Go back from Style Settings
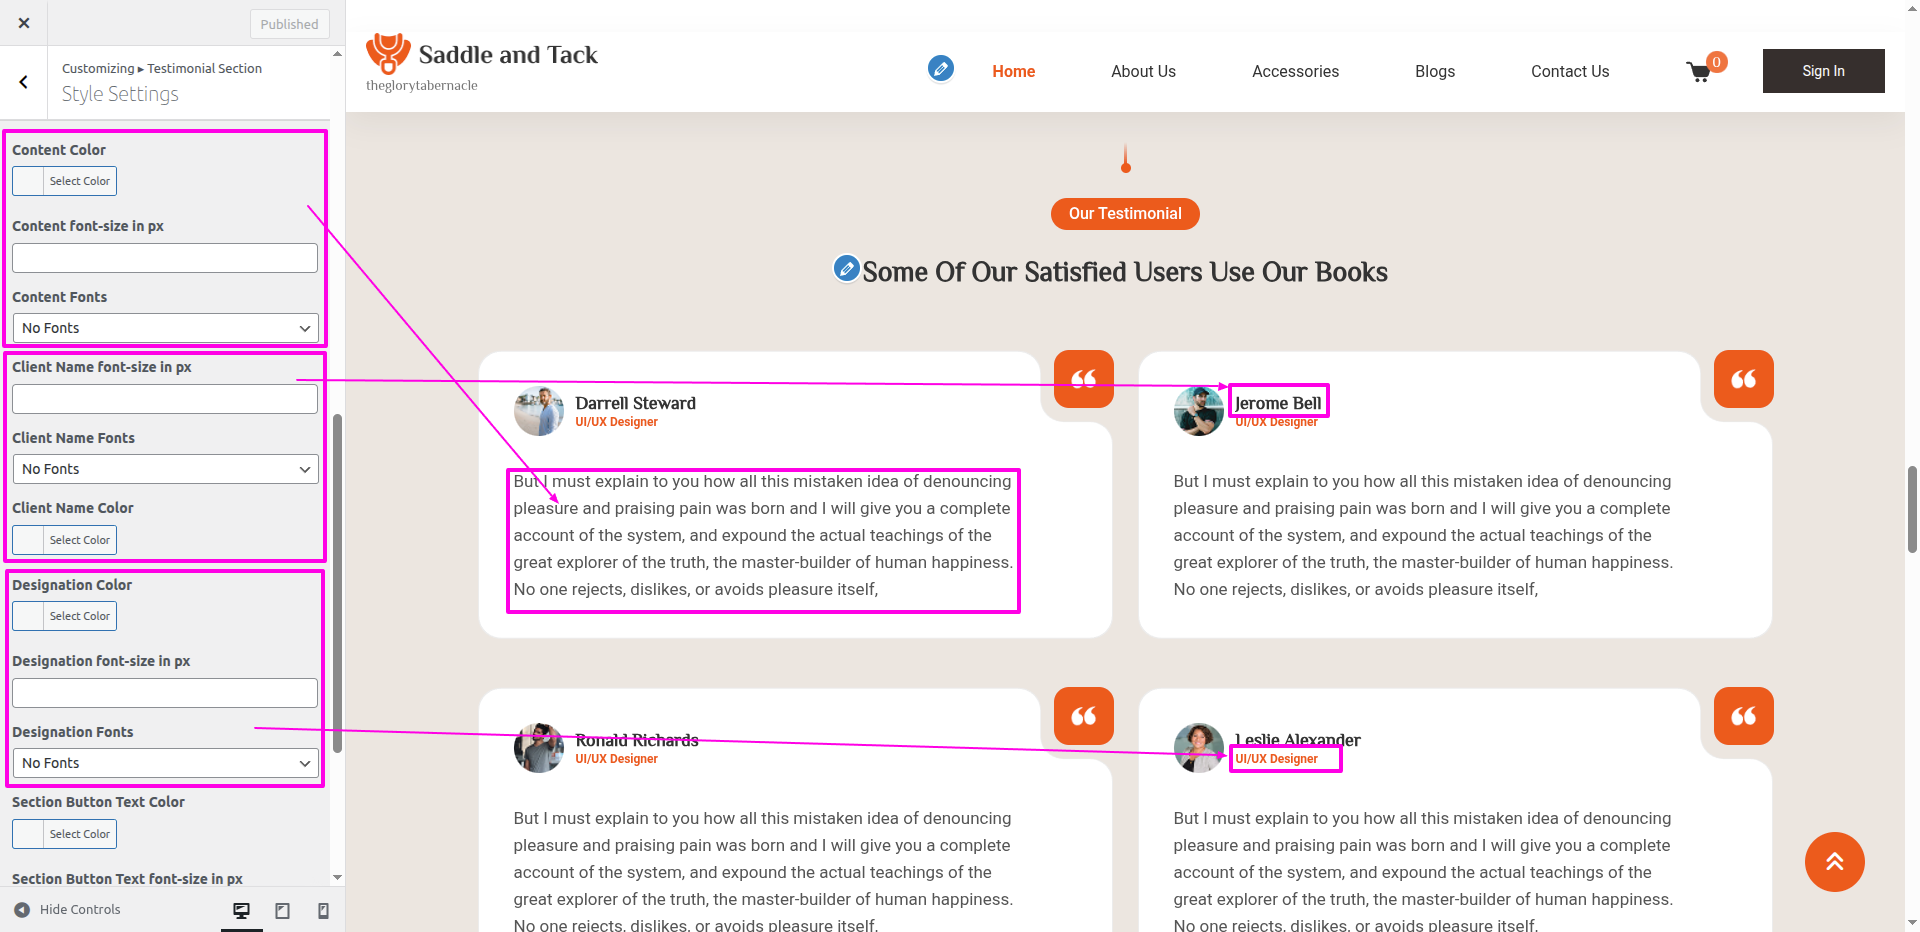The width and height of the screenshot is (1920, 932). click(24, 82)
